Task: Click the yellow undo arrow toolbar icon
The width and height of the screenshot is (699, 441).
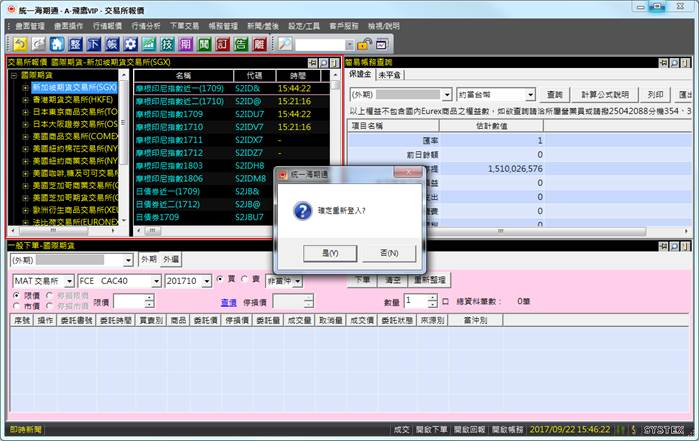Action: (21, 44)
